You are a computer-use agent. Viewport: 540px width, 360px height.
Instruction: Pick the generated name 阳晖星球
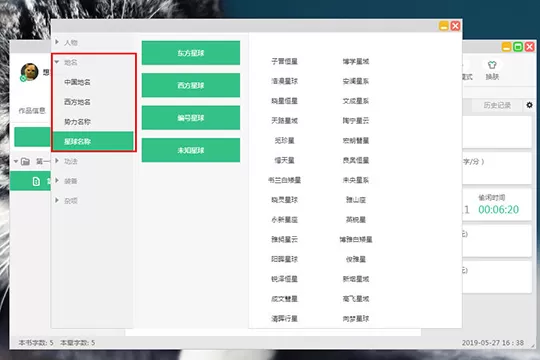click(284, 259)
